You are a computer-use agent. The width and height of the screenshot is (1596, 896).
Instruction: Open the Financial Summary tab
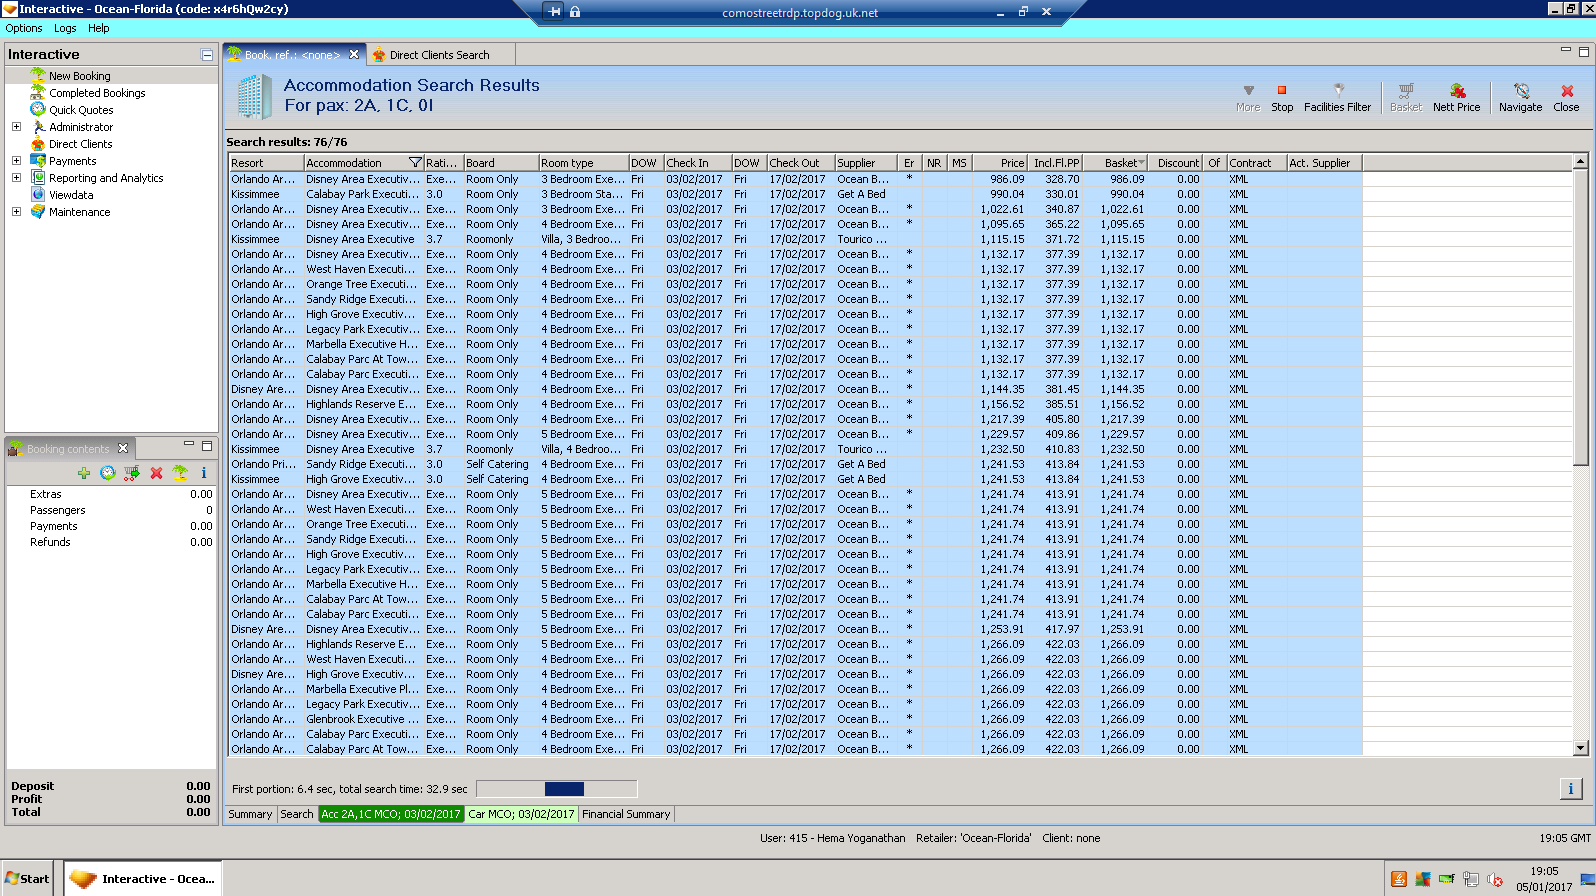point(626,814)
